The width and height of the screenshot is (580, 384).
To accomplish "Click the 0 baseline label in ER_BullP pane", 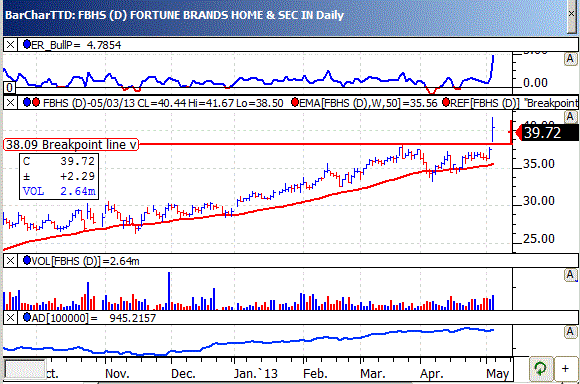I will tap(10, 88).
